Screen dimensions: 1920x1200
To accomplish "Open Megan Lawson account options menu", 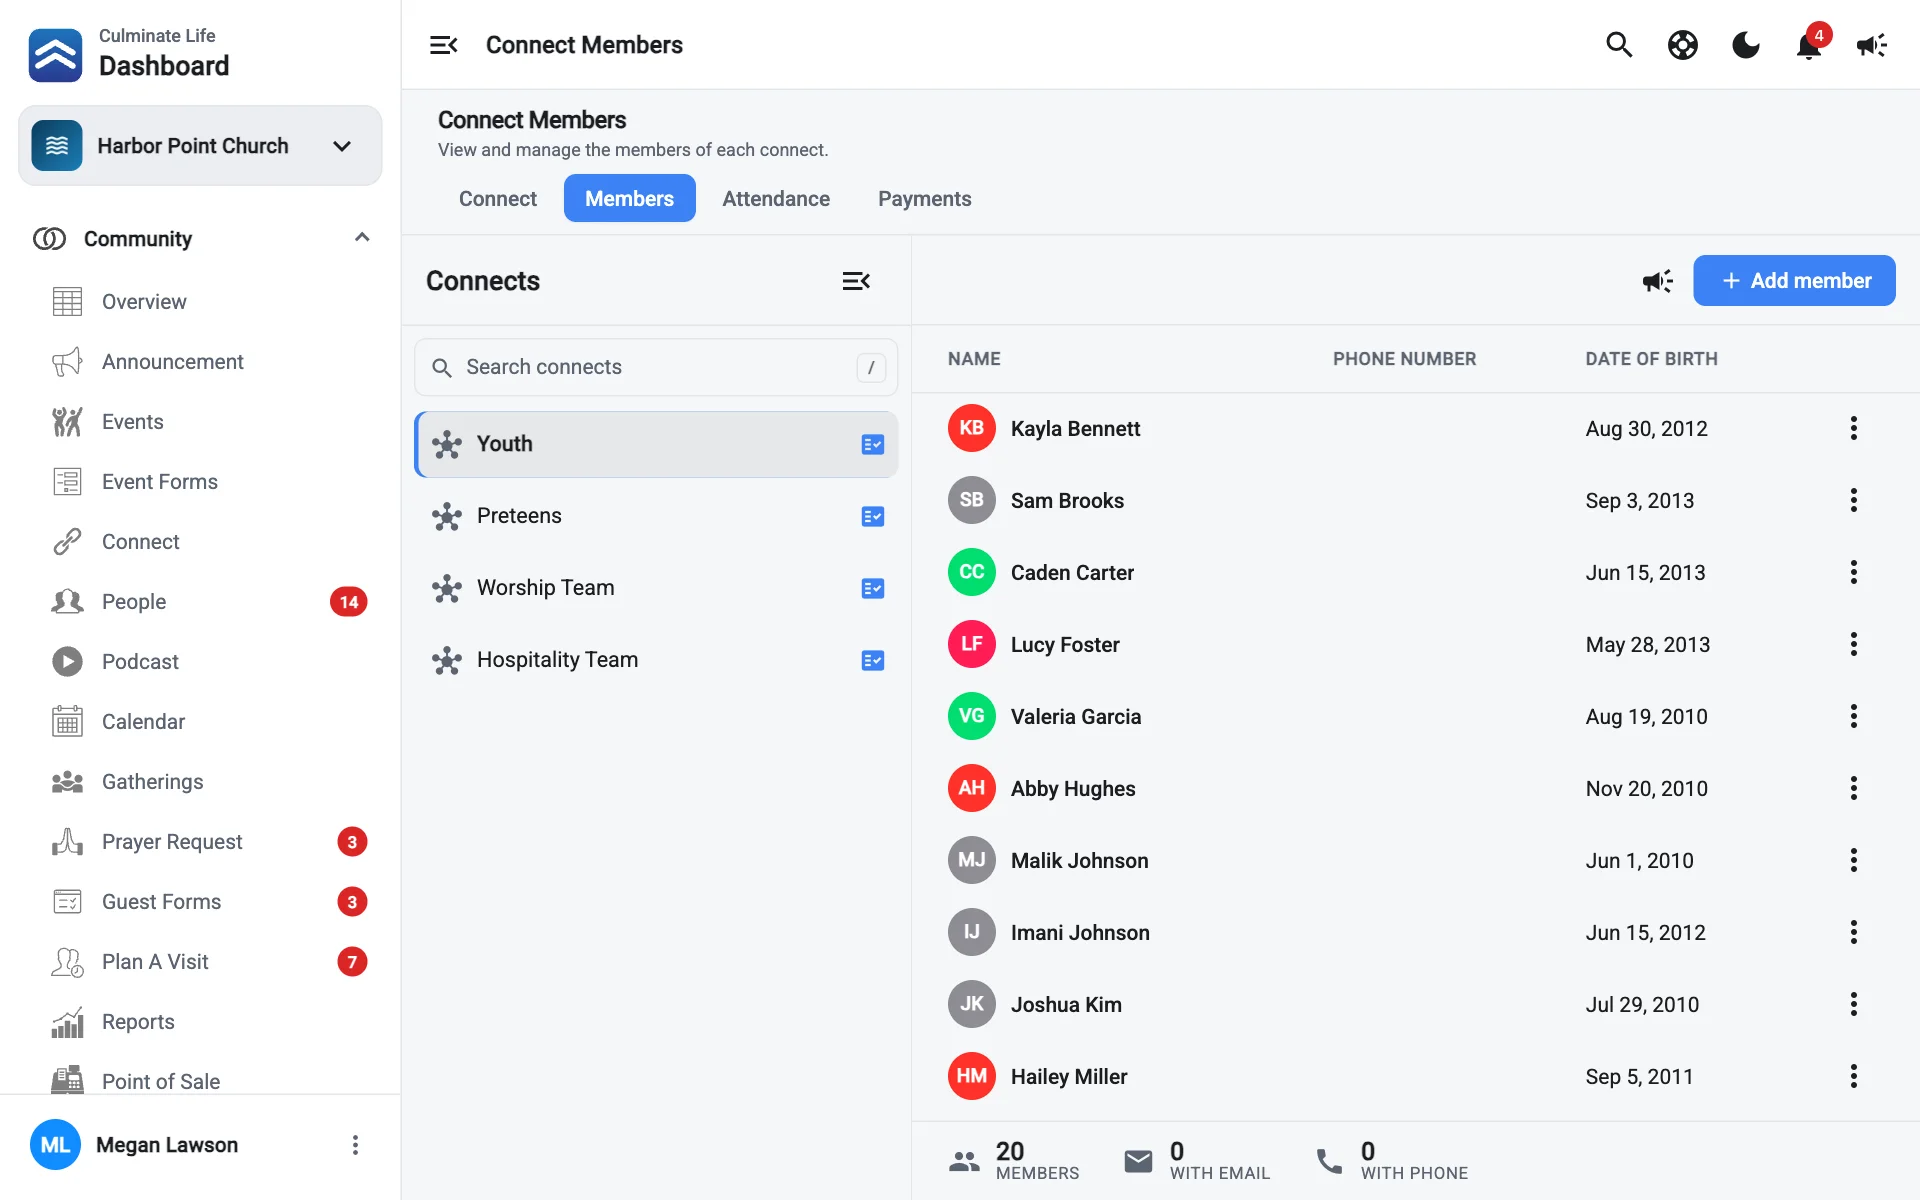I will [355, 1145].
